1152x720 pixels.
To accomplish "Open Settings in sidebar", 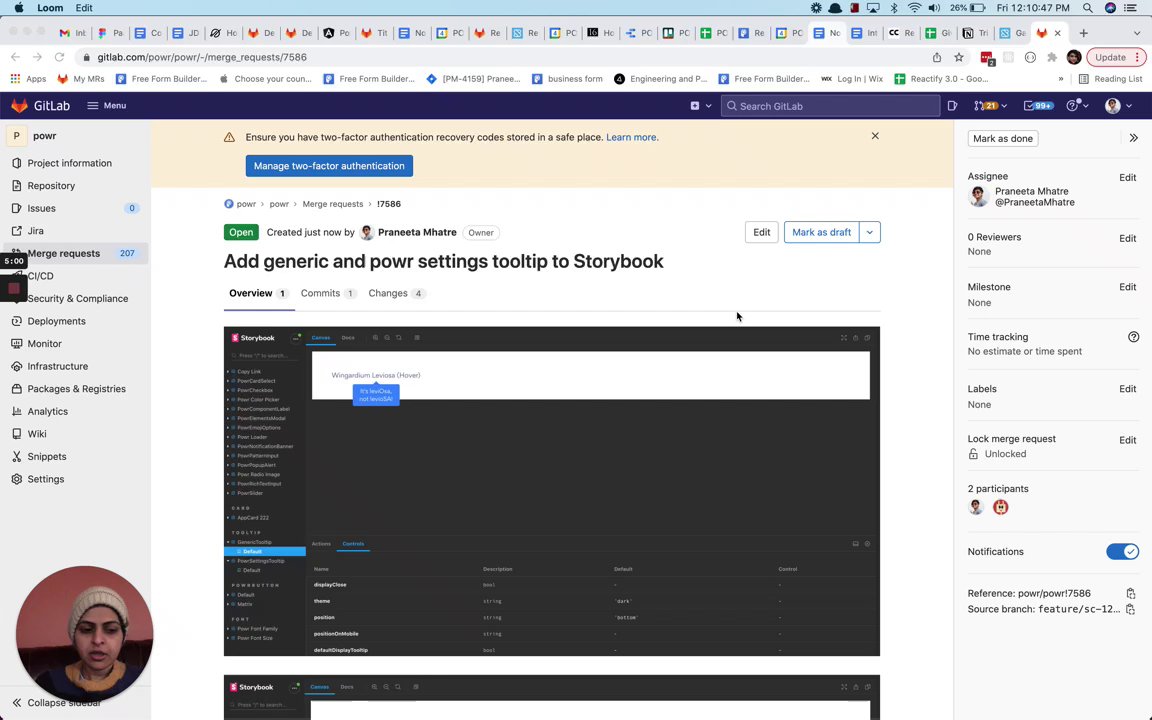I will 75,479.
